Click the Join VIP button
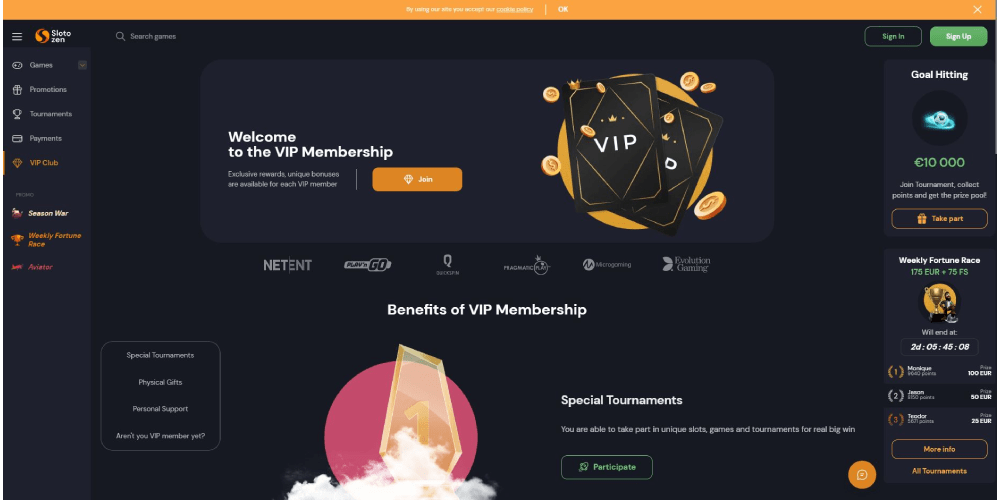This screenshot has width=1000, height=500. coord(417,179)
